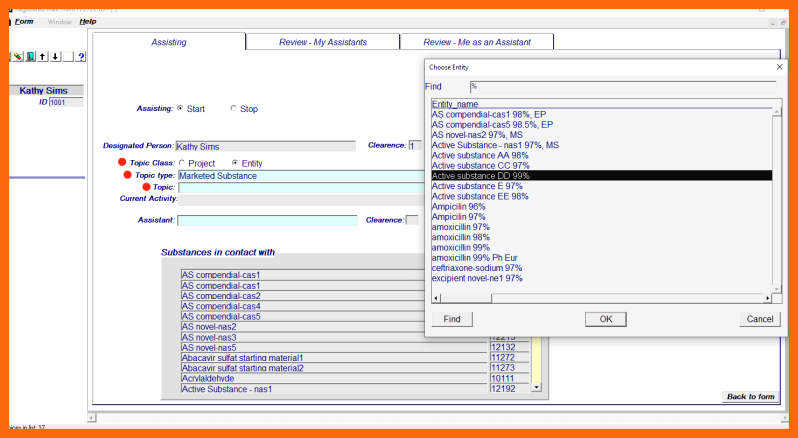Close the Choose Entity dialog with X
Viewport: 798px width, 438px height.
(779, 66)
